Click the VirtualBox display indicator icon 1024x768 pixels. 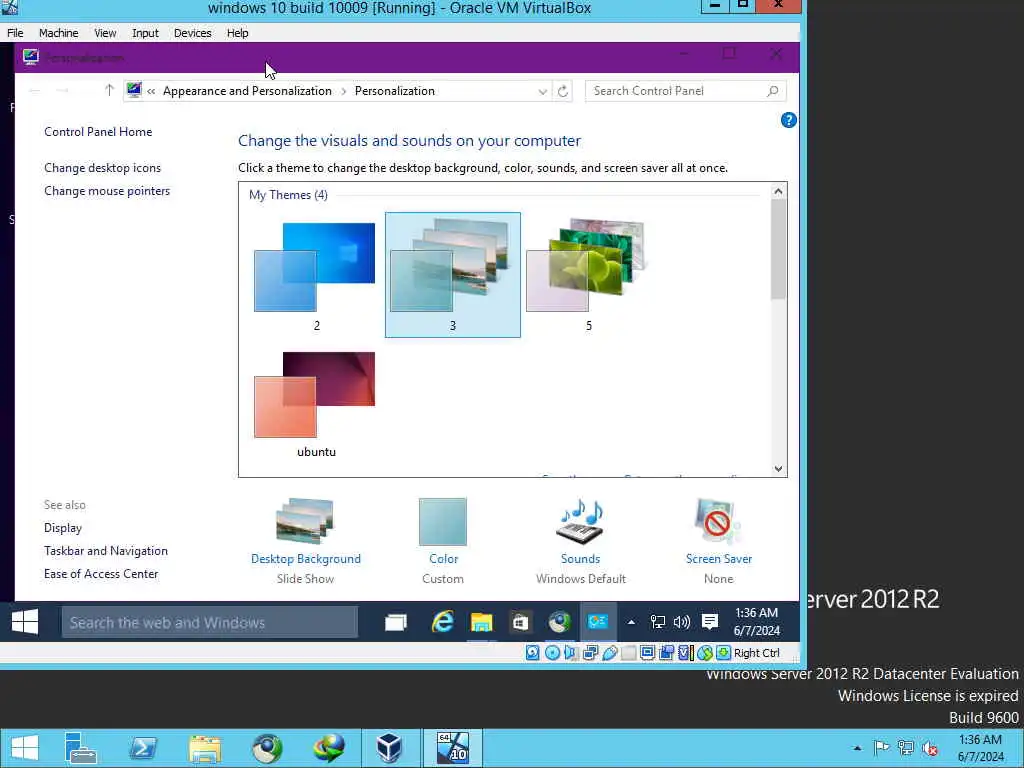tap(647, 652)
